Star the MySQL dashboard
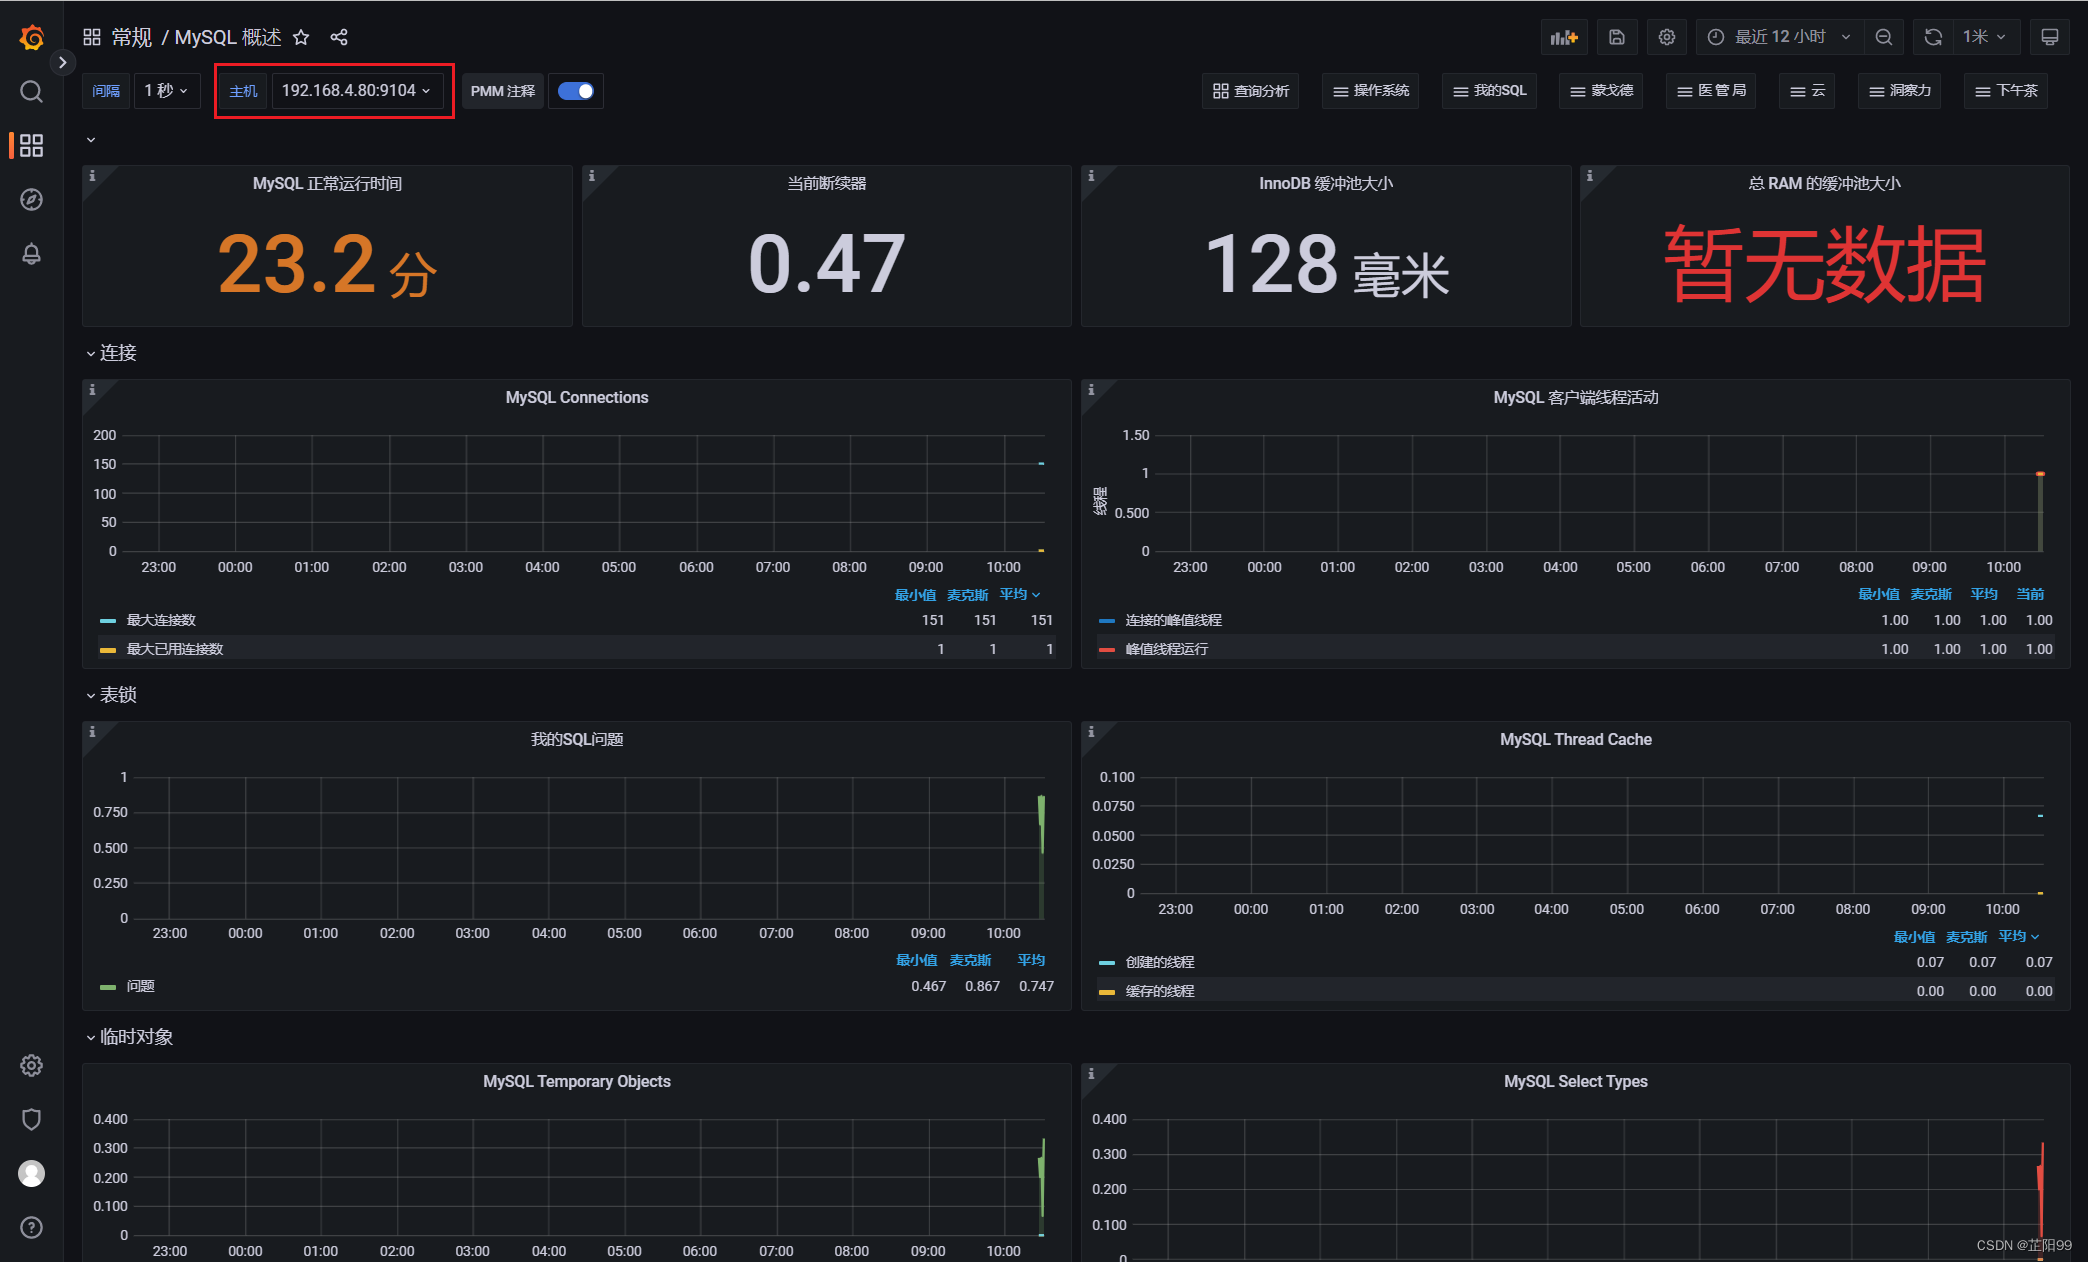Image resolution: width=2088 pixels, height=1262 pixels. tap(301, 37)
